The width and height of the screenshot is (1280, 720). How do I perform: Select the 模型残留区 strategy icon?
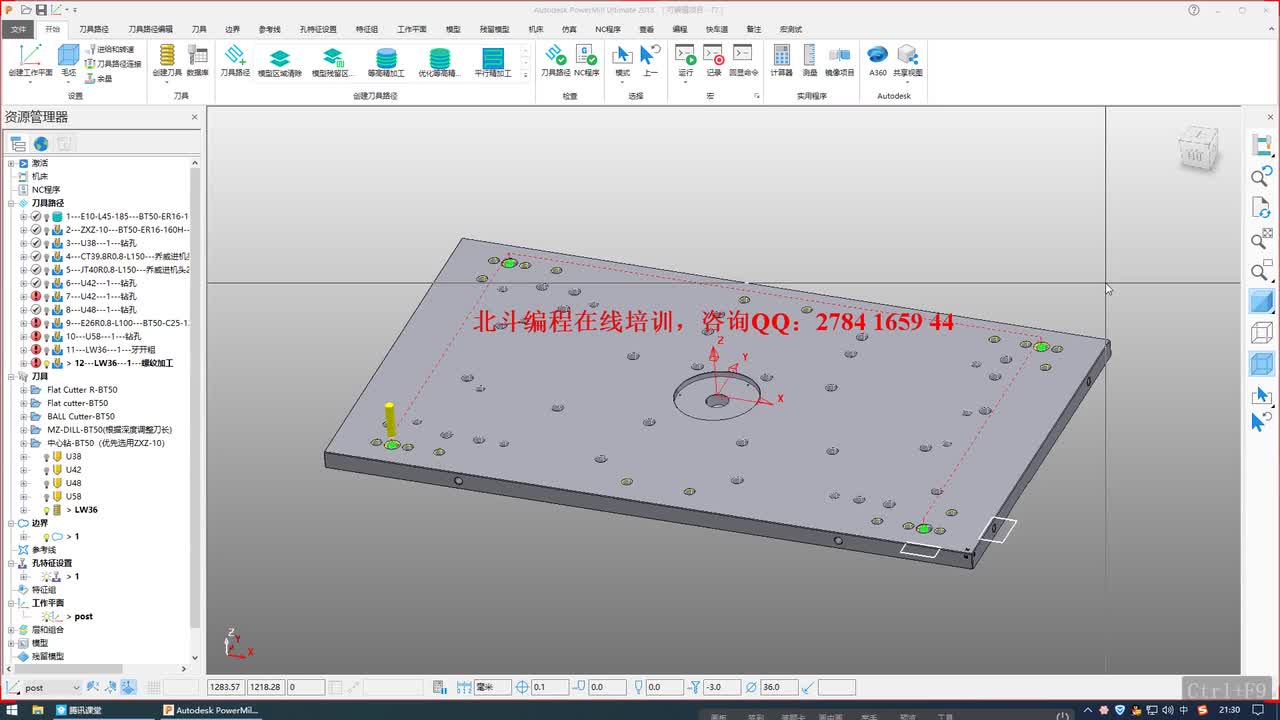point(333,62)
